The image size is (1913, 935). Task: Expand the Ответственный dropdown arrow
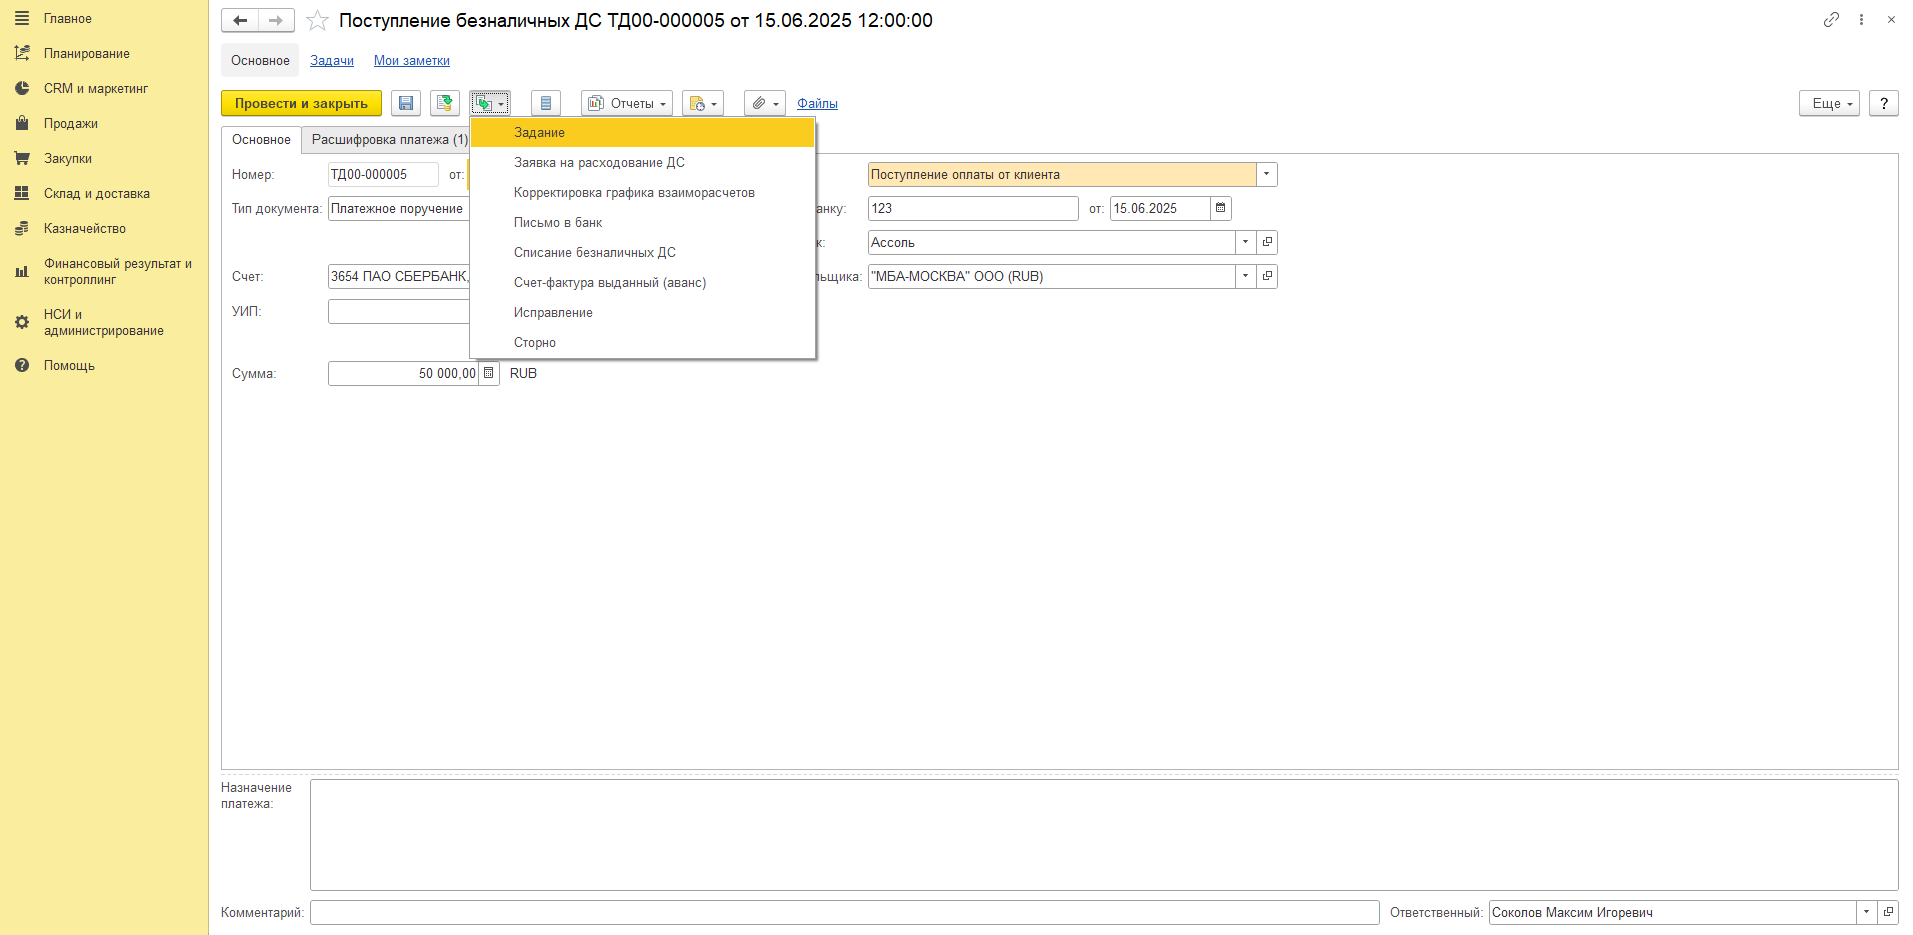point(1867,912)
